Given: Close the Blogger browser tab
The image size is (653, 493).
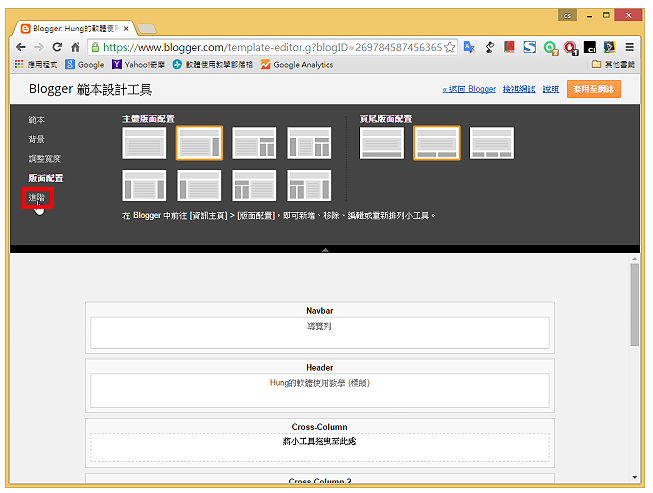Looking at the screenshot, I should click(x=126, y=29).
